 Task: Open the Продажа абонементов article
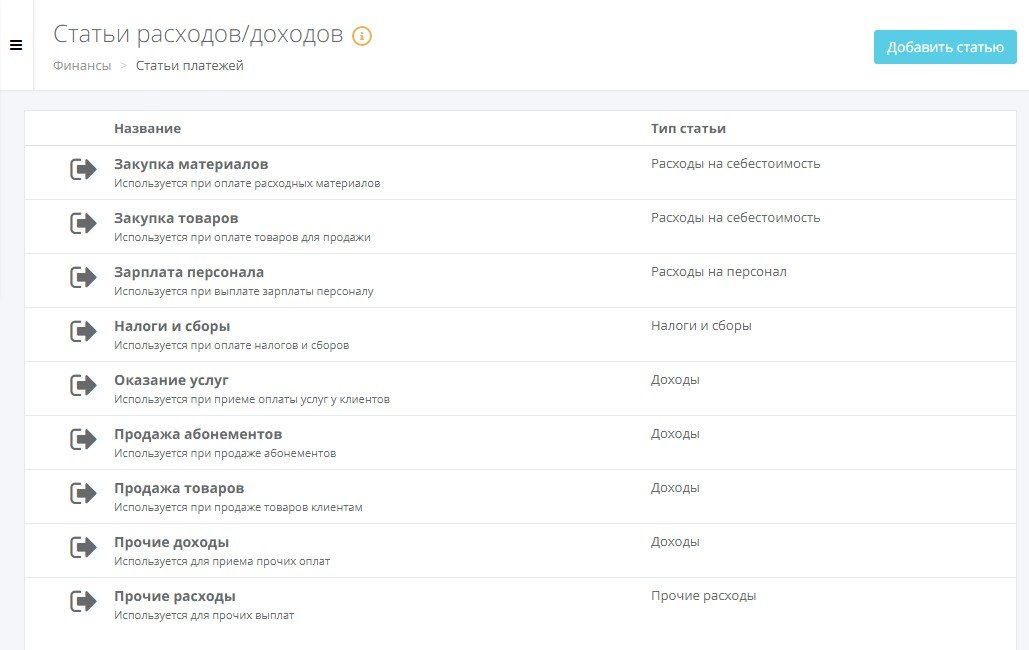point(198,434)
